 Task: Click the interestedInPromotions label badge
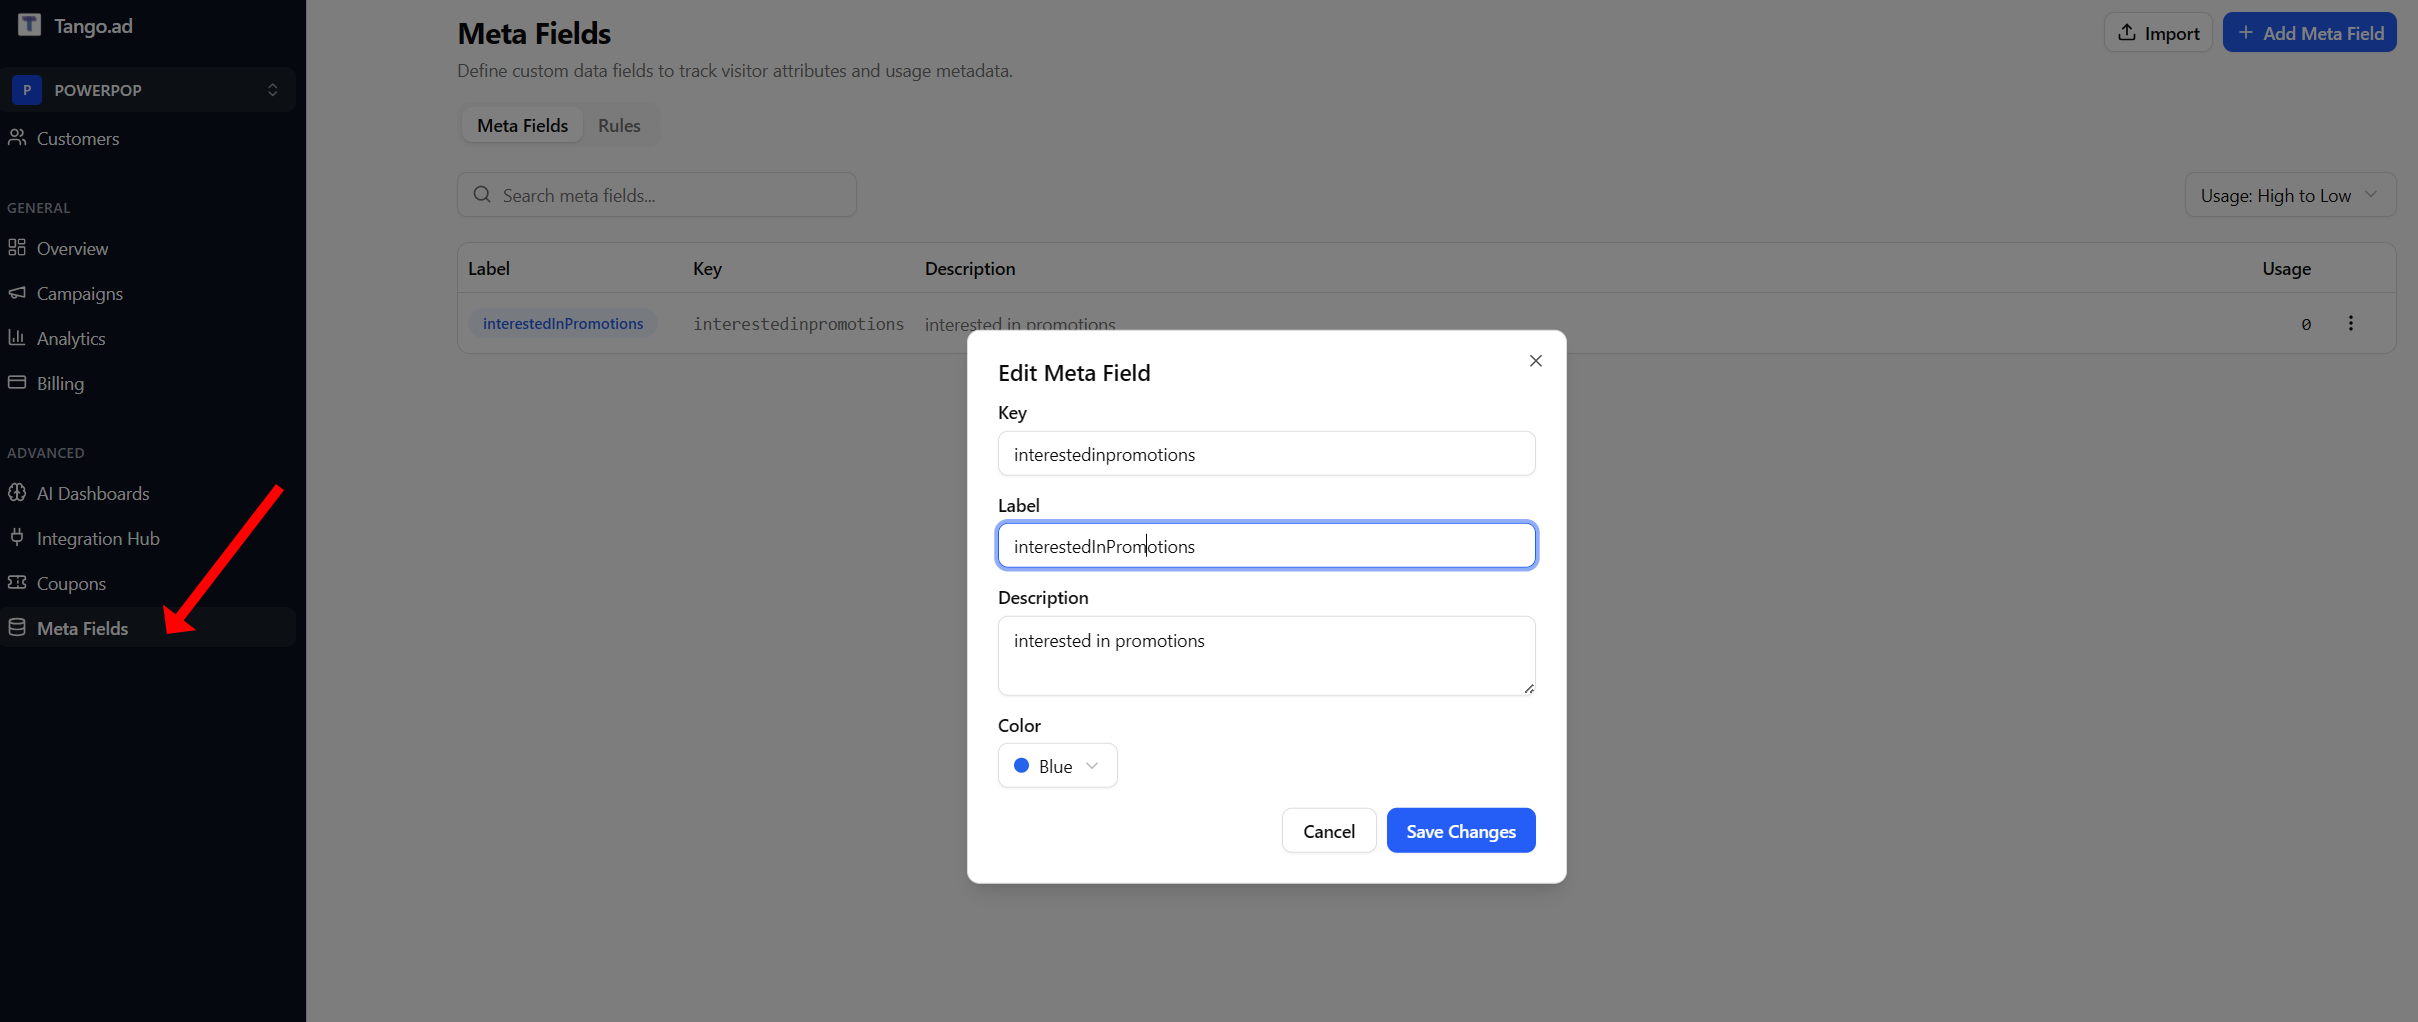click(x=563, y=324)
